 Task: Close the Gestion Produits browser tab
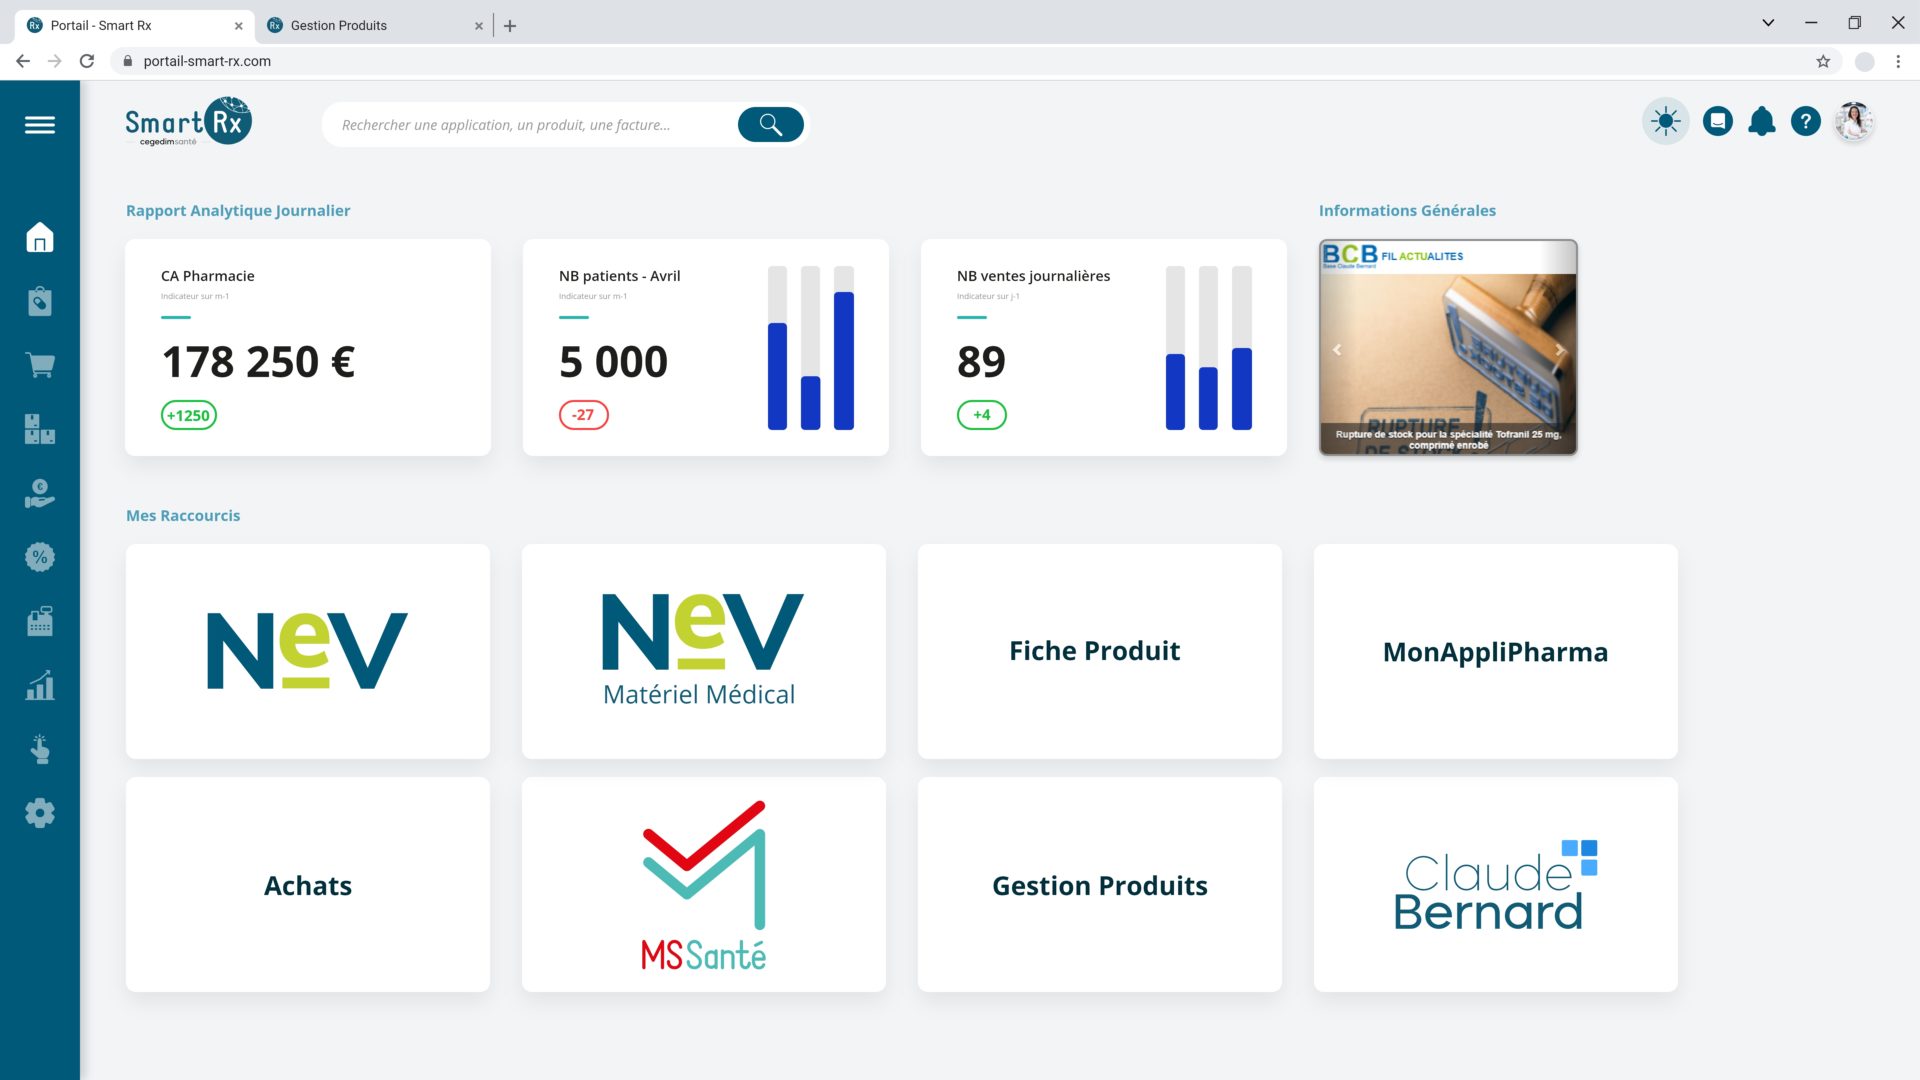coord(479,26)
